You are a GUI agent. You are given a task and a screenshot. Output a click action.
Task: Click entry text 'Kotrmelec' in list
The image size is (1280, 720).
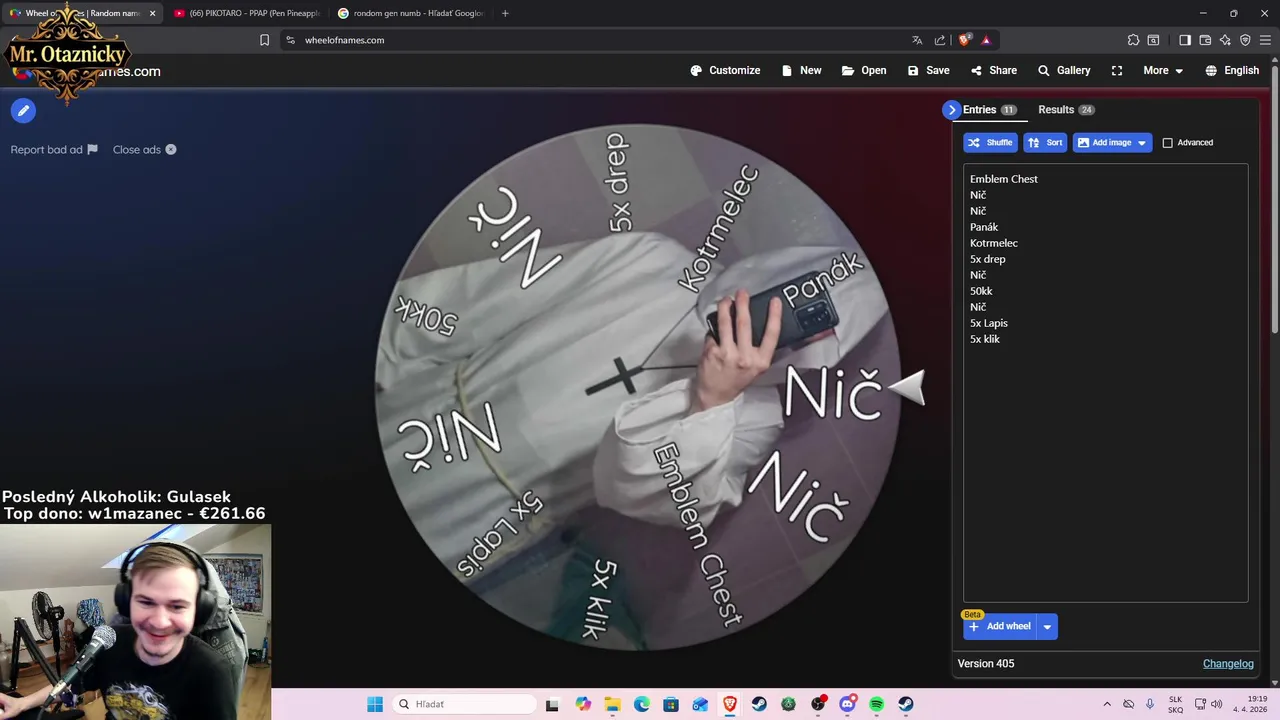click(994, 243)
